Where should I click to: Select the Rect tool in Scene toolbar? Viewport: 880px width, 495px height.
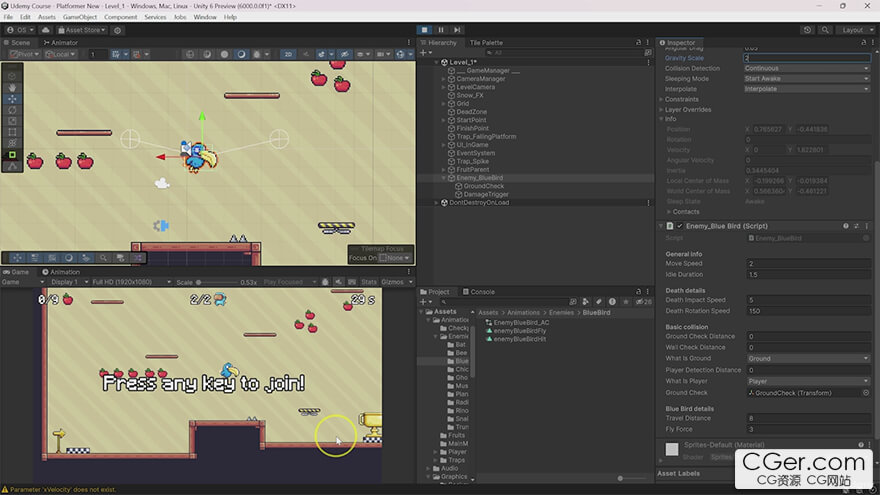(12, 132)
